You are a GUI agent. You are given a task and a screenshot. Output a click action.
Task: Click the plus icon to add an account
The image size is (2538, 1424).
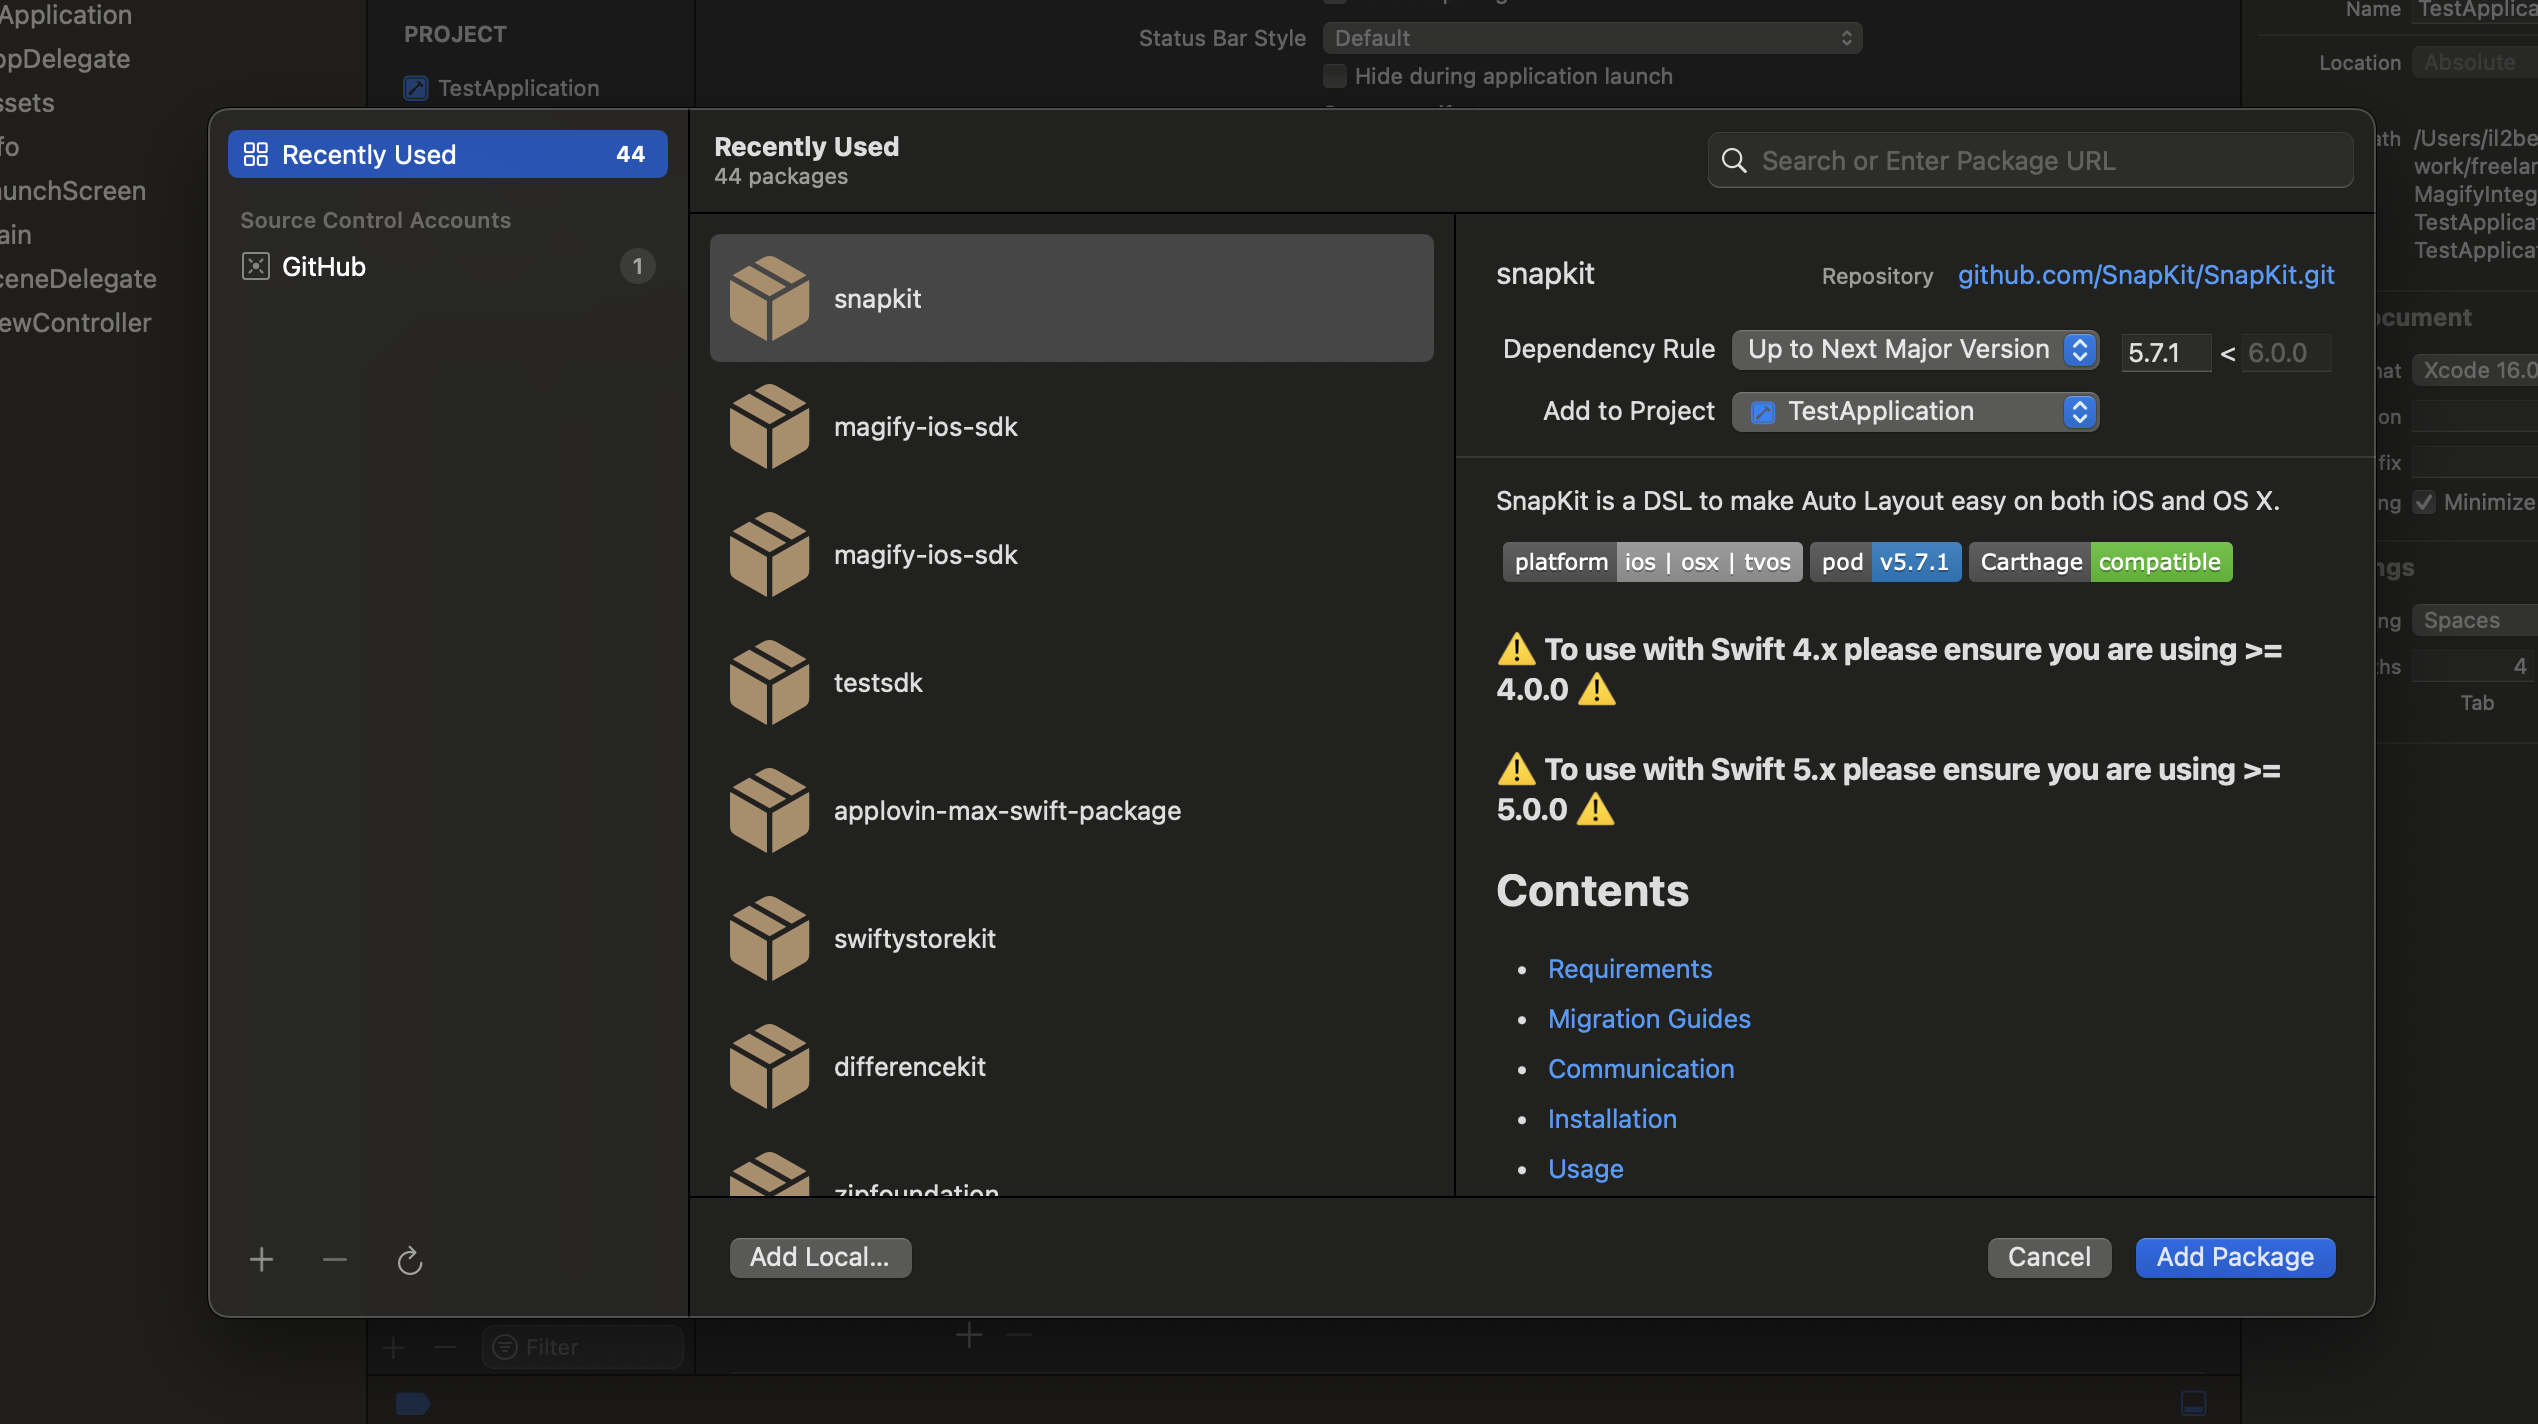(261, 1259)
